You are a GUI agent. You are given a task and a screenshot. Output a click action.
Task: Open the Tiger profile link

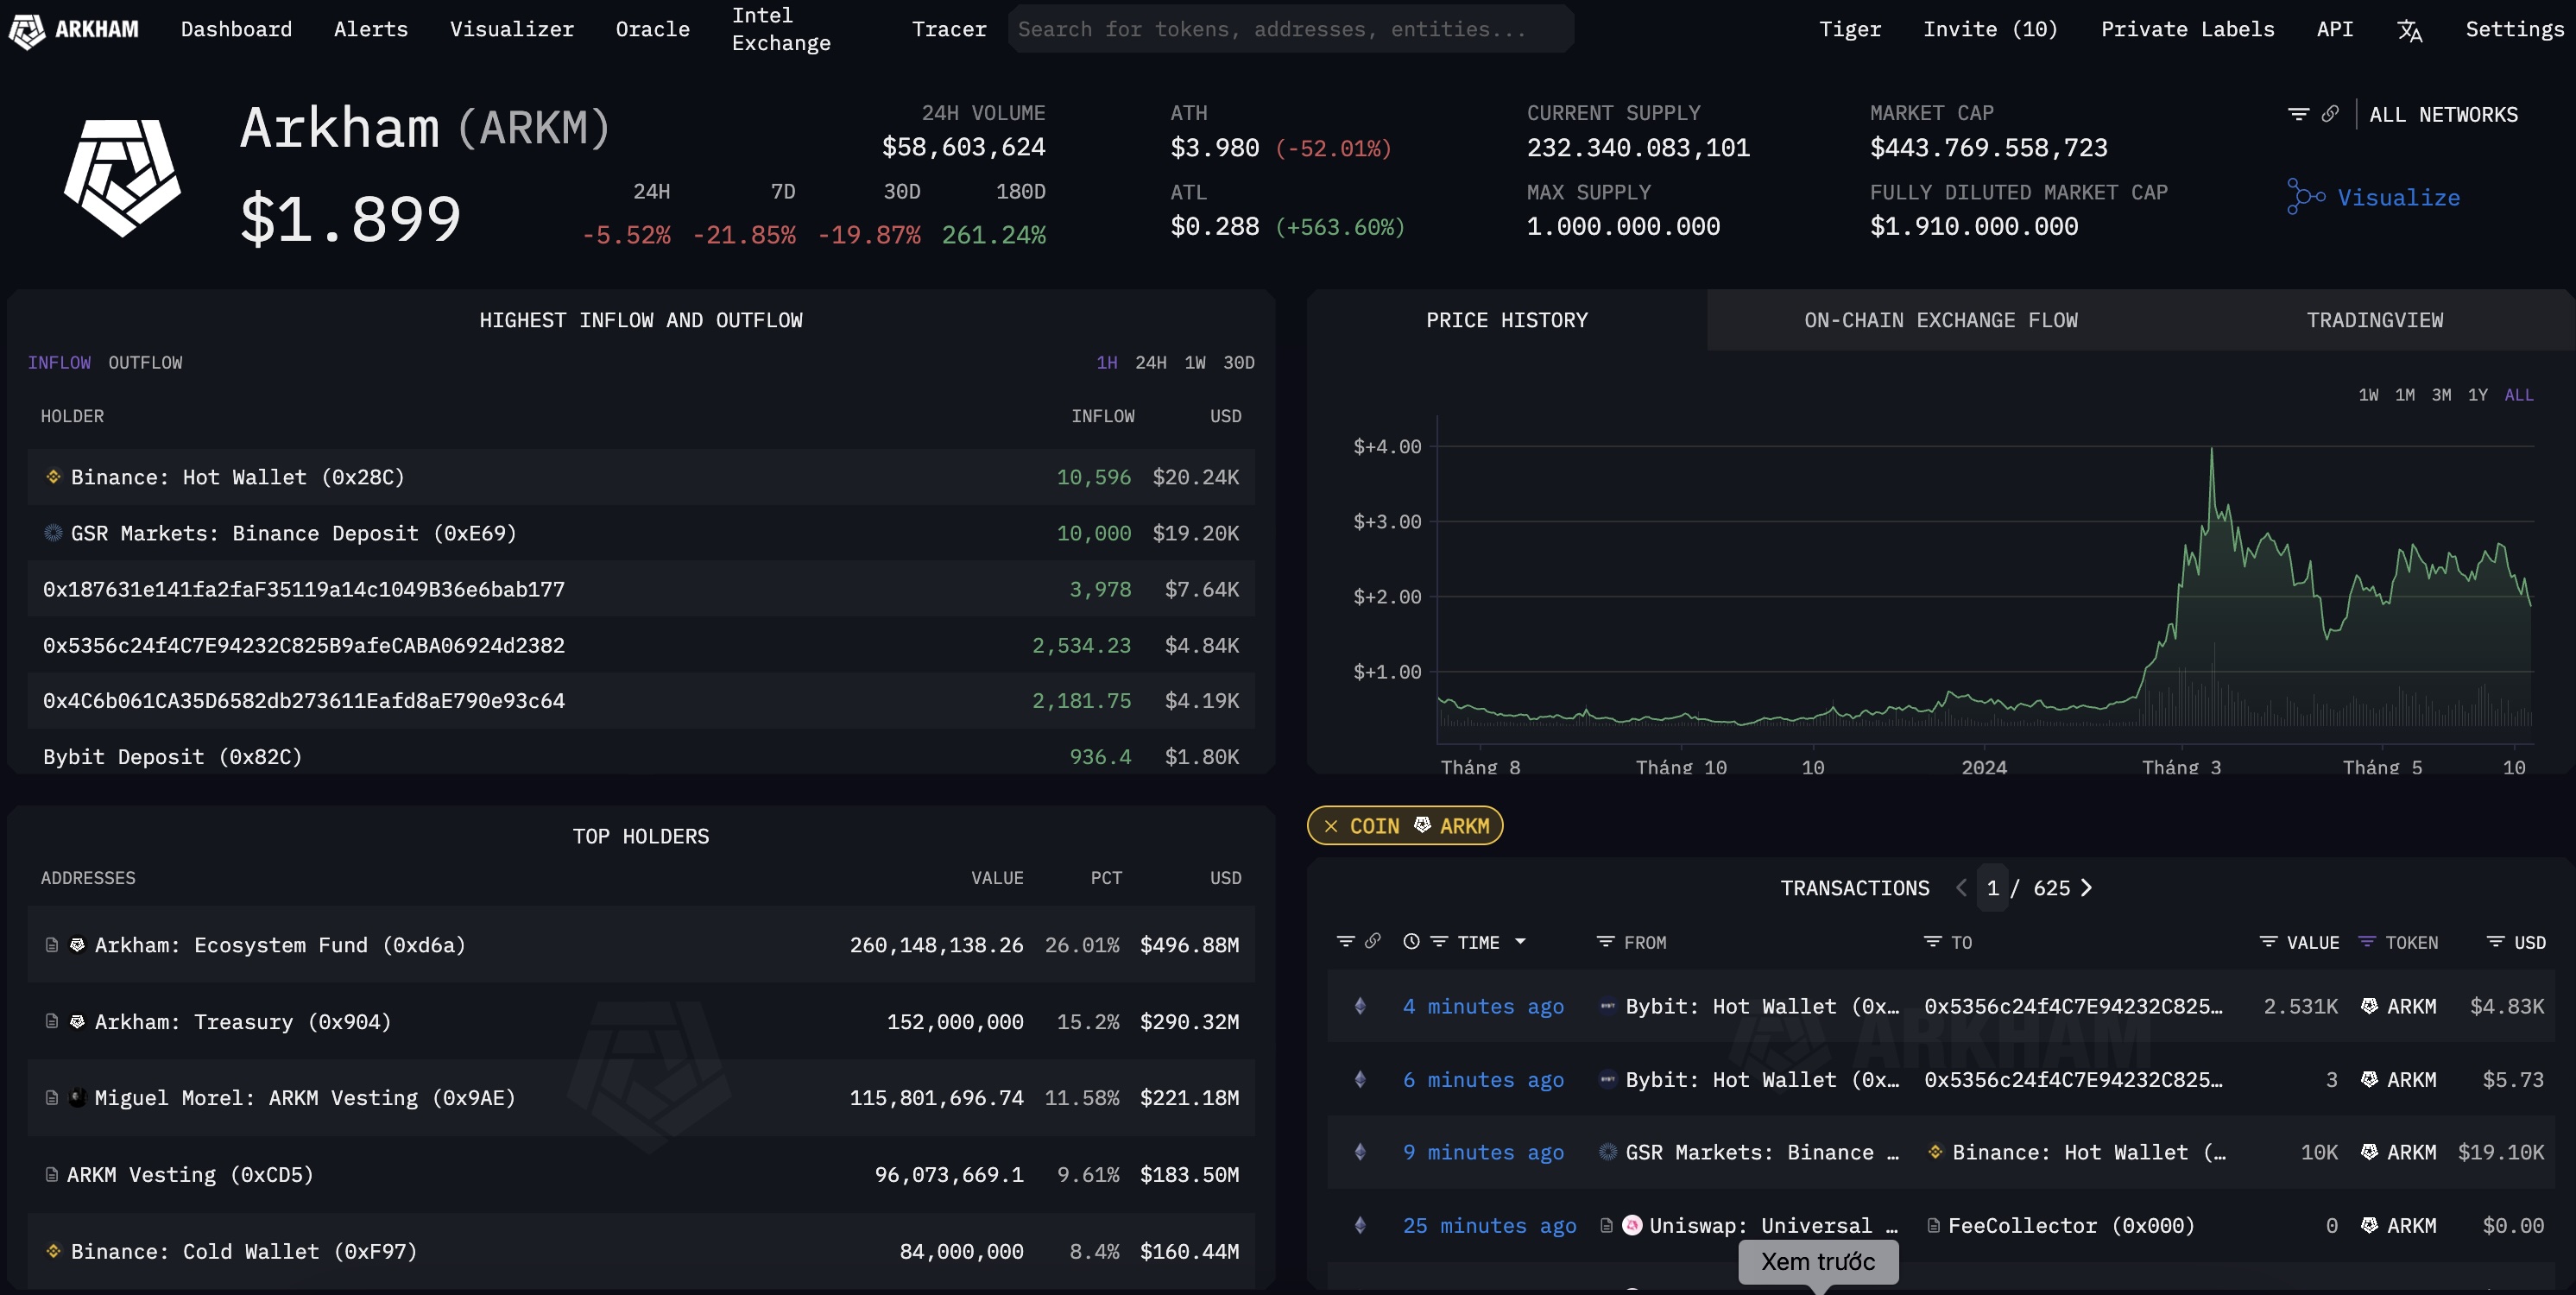click(x=1850, y=30)
